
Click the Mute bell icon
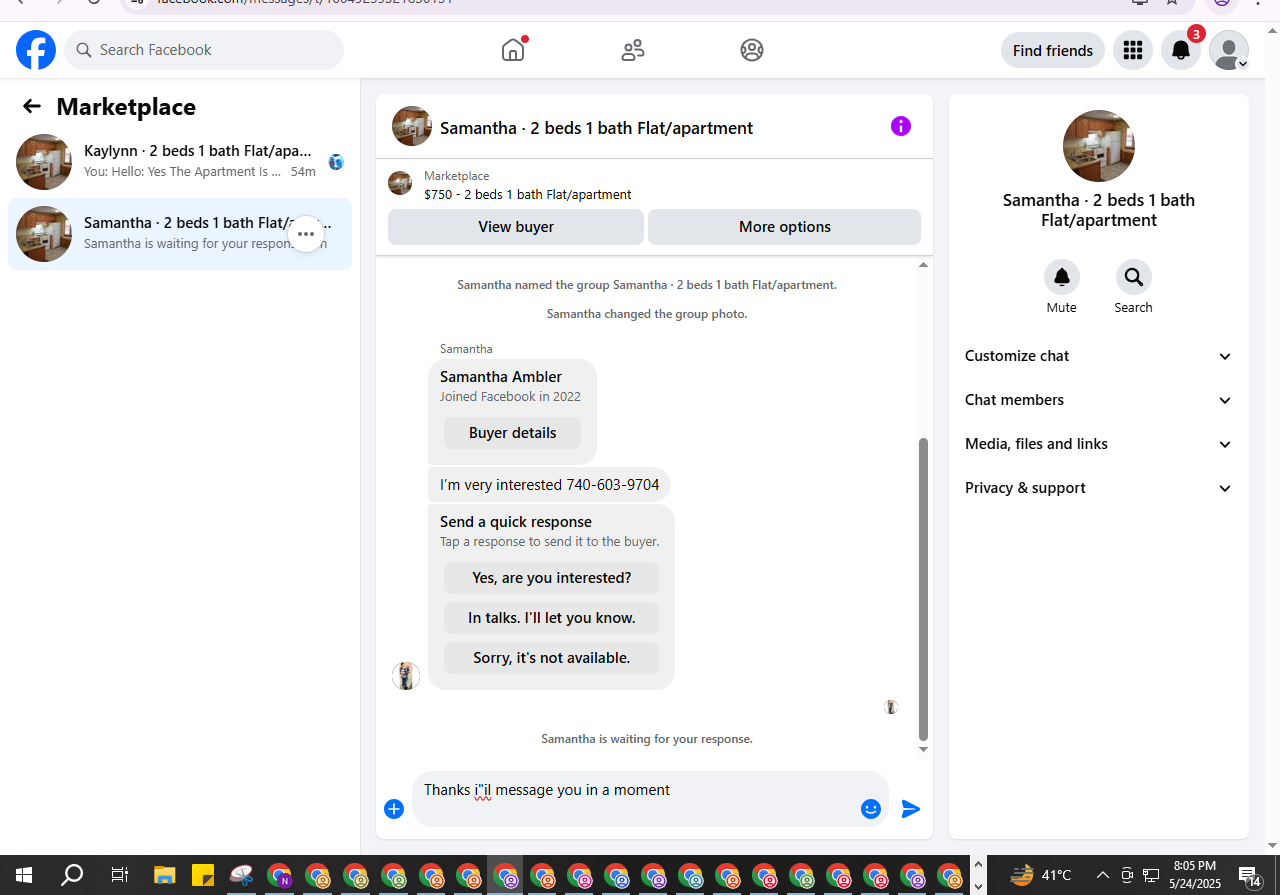(1062, 277)
